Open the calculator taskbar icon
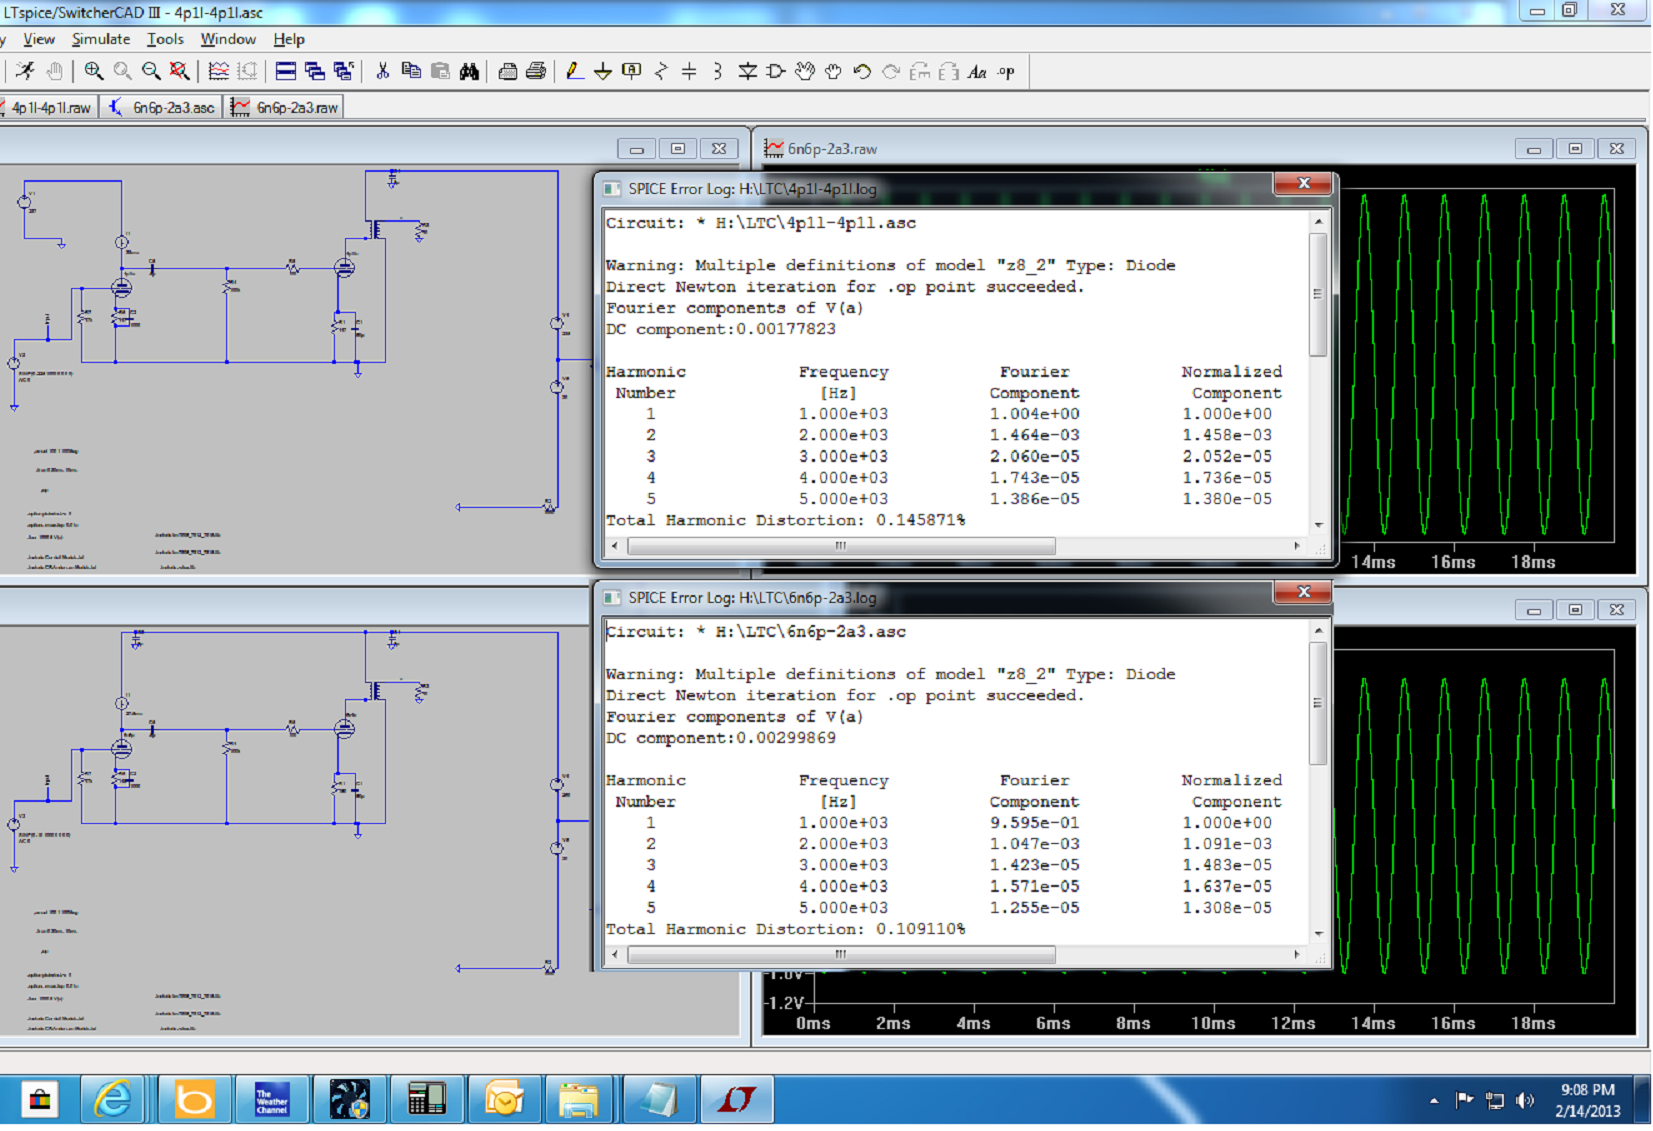This screenshot has width=1653, height=1131. pos(426,1100)
